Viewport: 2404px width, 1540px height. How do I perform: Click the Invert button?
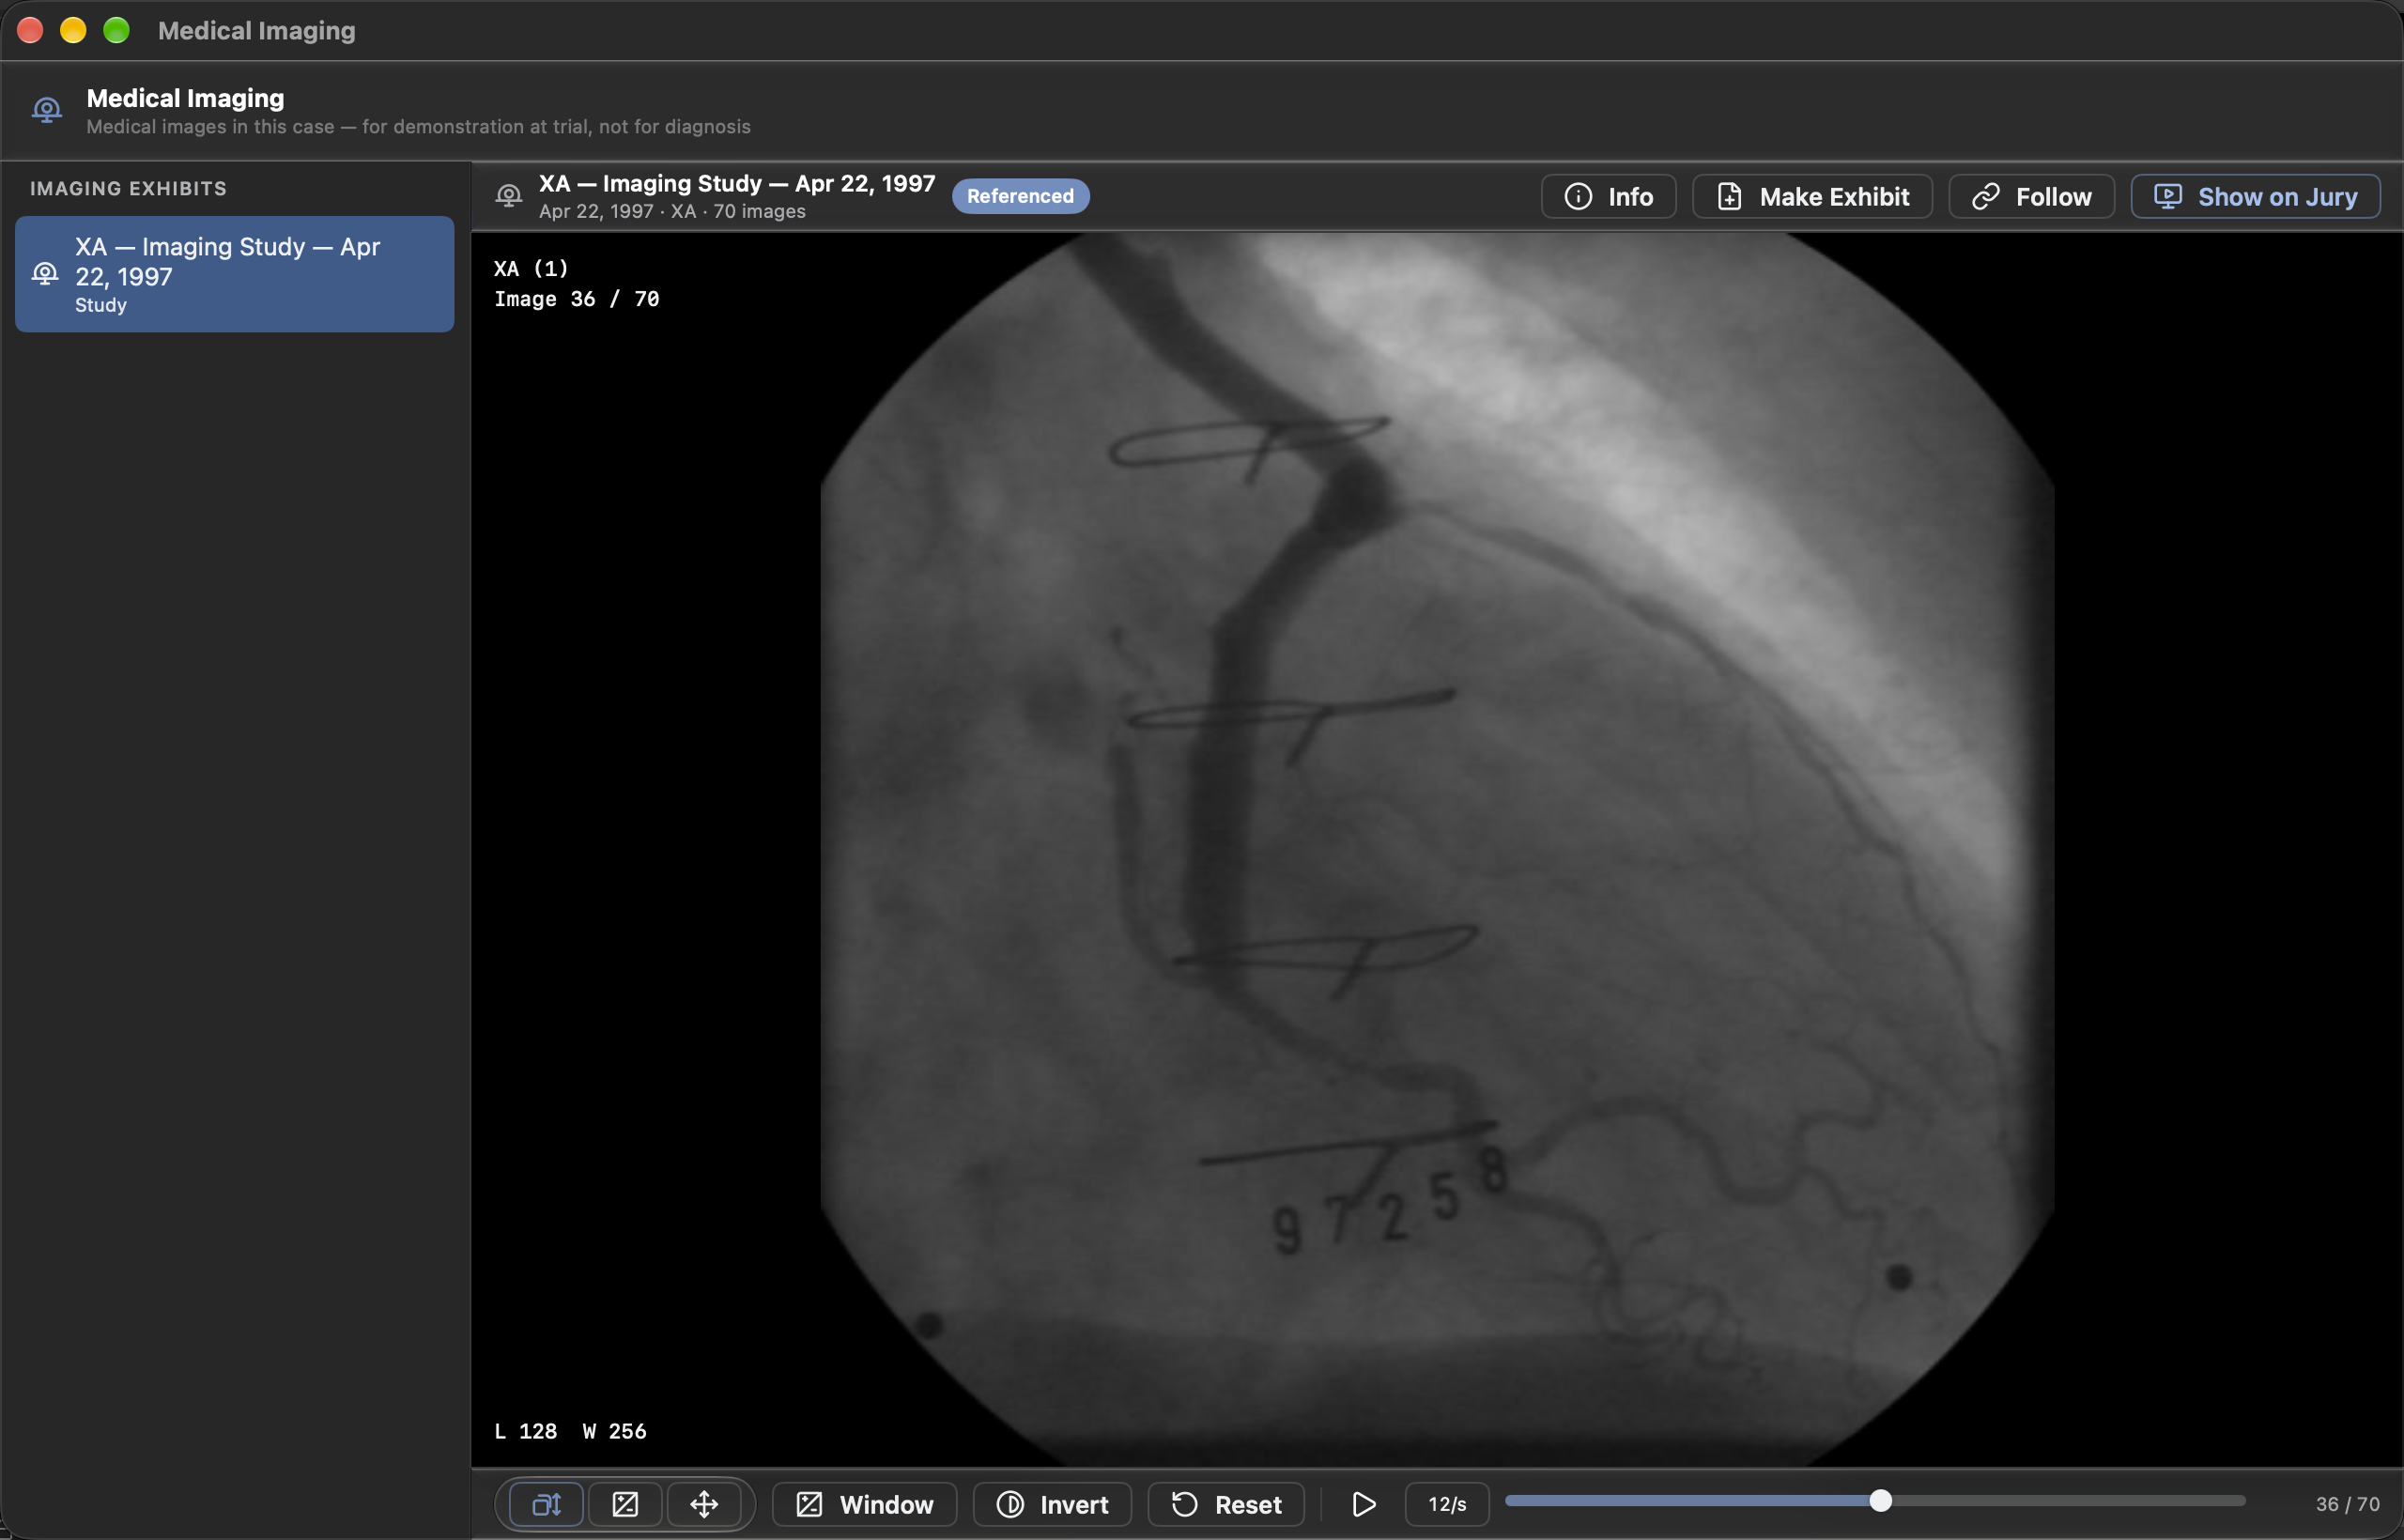[1052, 1504]
